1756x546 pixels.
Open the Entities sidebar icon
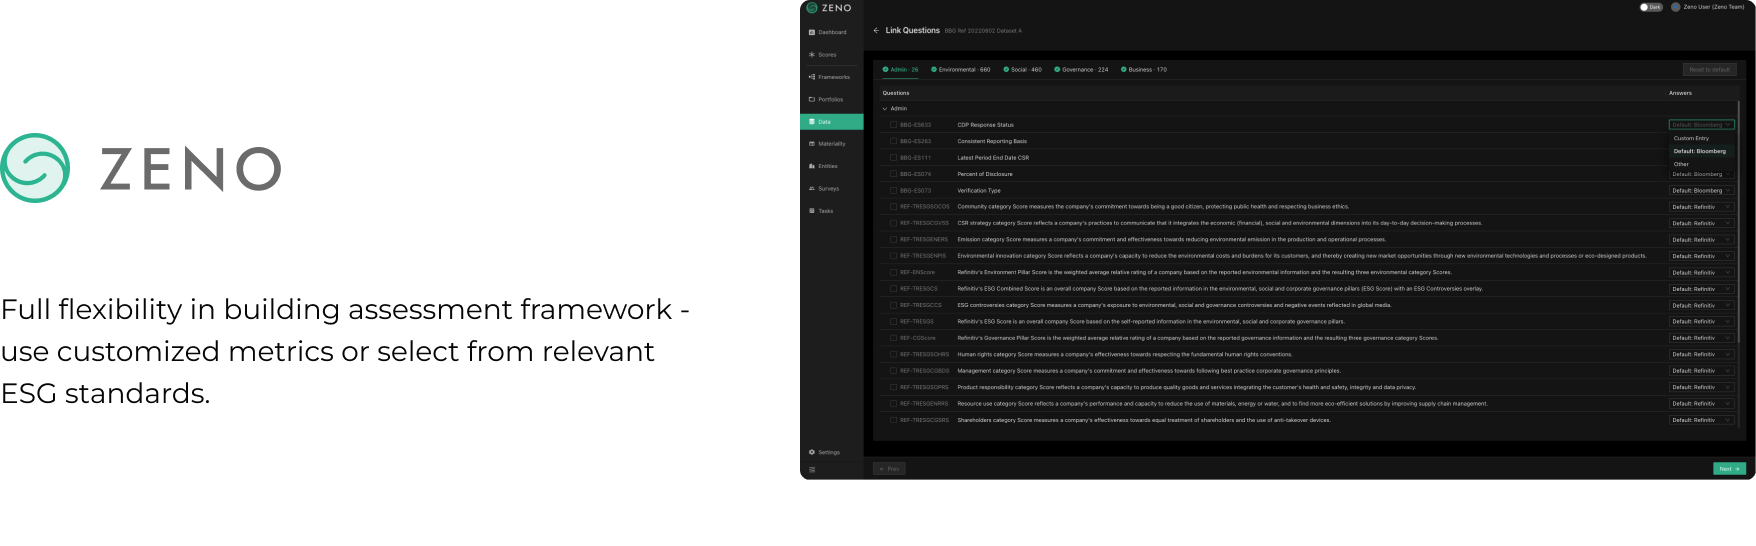tap(812, 166)
